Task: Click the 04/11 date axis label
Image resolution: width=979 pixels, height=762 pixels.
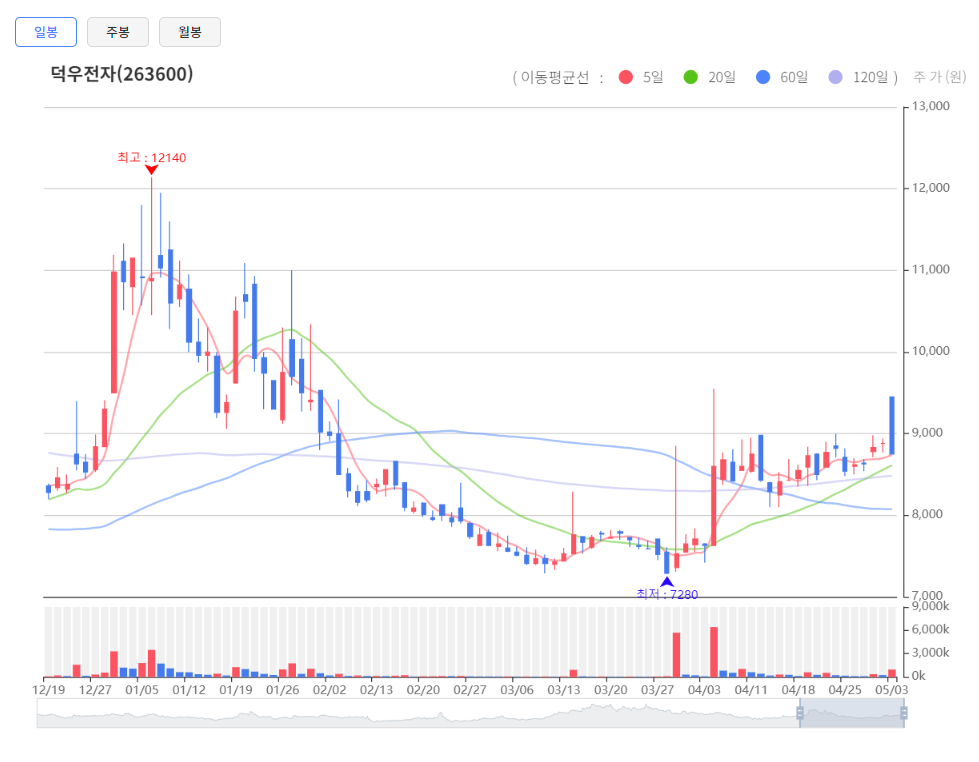Action: [751, 690]
